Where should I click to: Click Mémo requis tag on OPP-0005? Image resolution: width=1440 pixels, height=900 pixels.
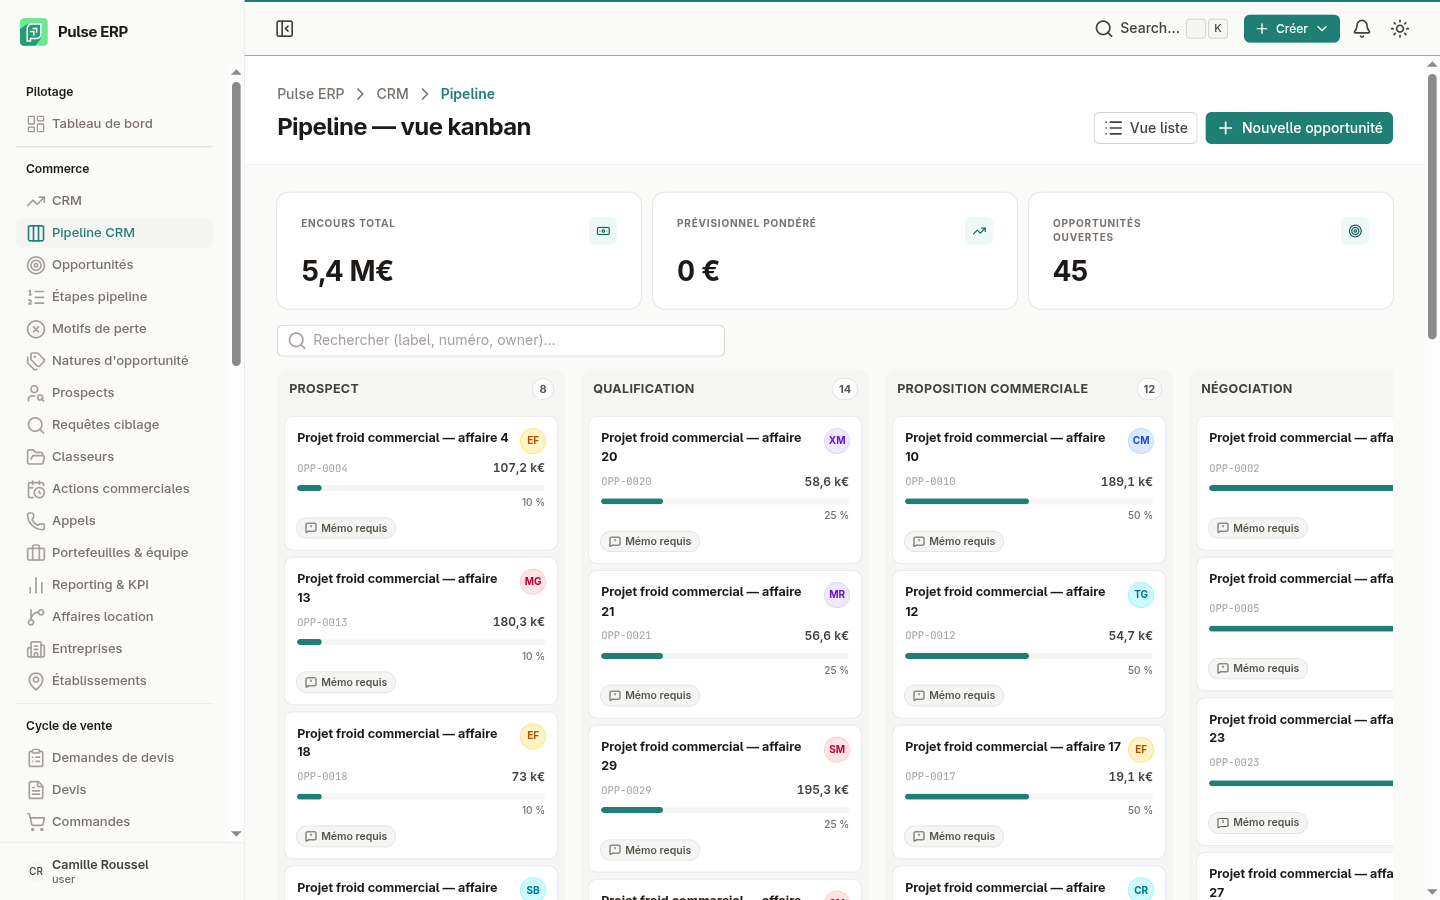(x=1258, y=668)
